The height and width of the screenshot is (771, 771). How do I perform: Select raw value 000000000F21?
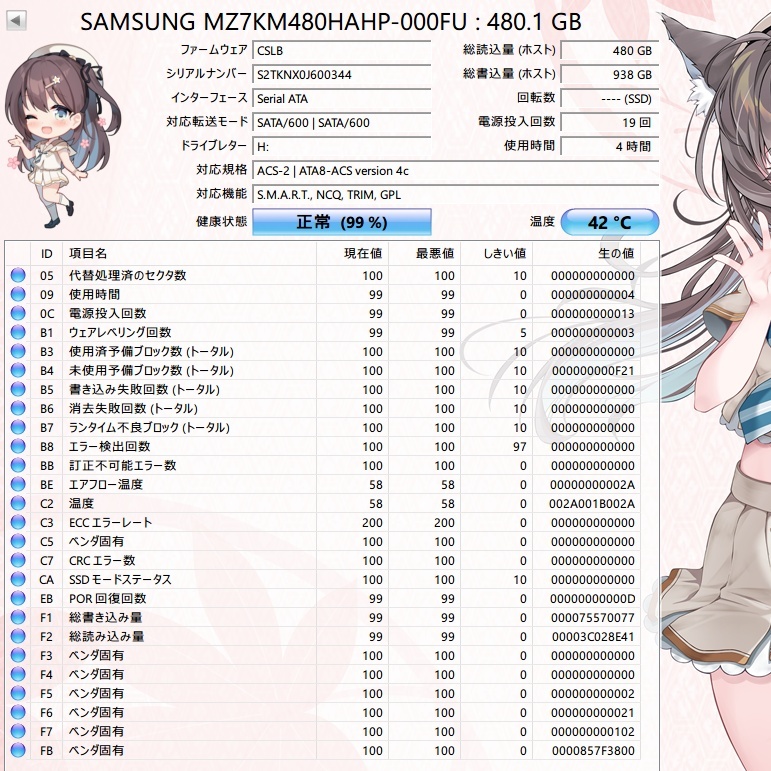[x=593, y=371]
